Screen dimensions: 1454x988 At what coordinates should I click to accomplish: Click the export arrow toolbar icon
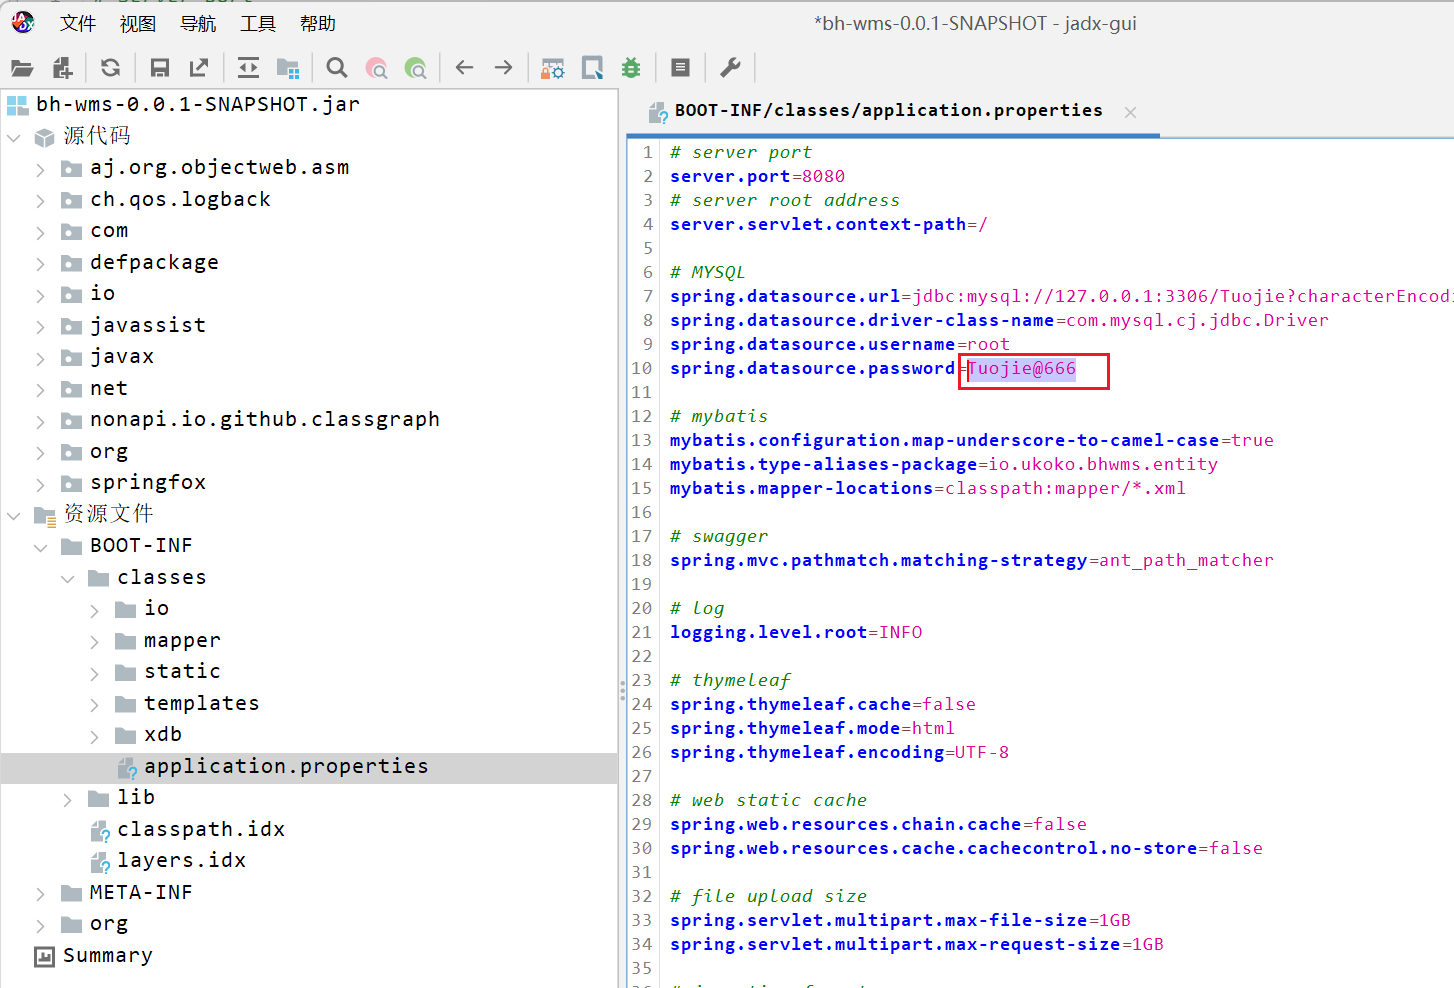[199, 68]
